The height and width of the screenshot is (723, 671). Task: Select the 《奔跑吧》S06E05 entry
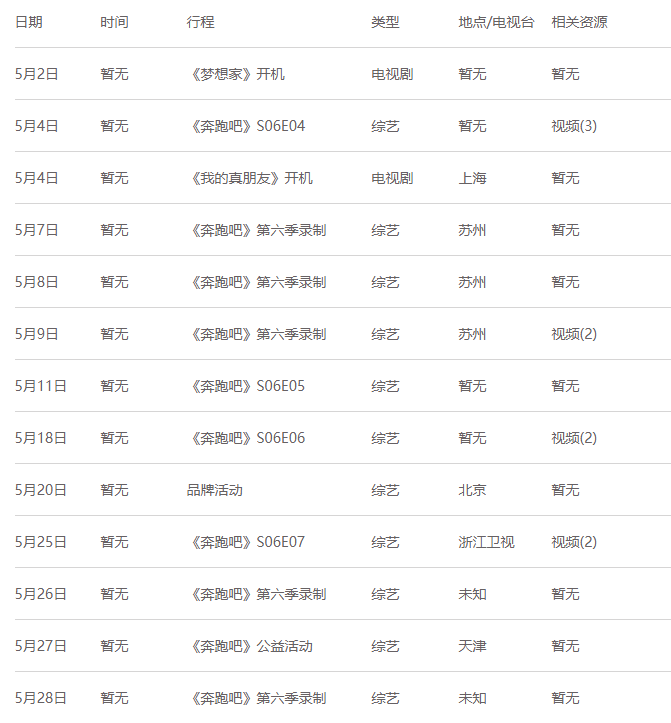246,386
